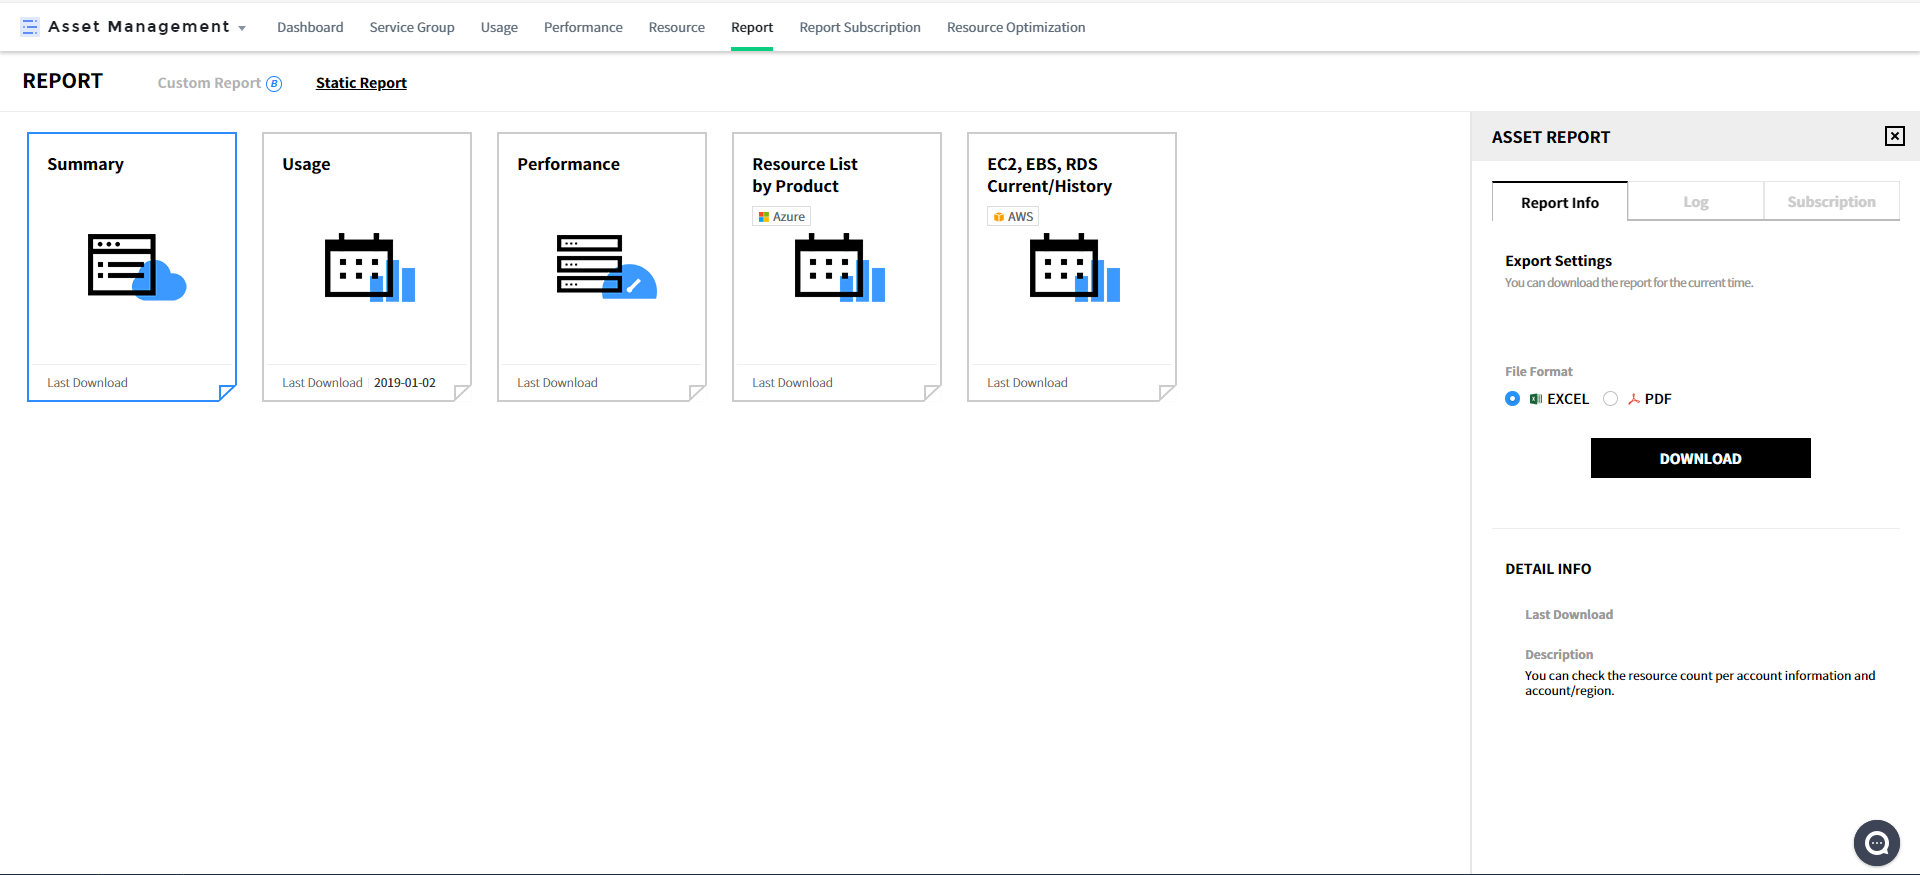This screenshot has height=875, width=1920.
Task: Click the Asset Management hamburger menu icon
Action: [30, 27]
